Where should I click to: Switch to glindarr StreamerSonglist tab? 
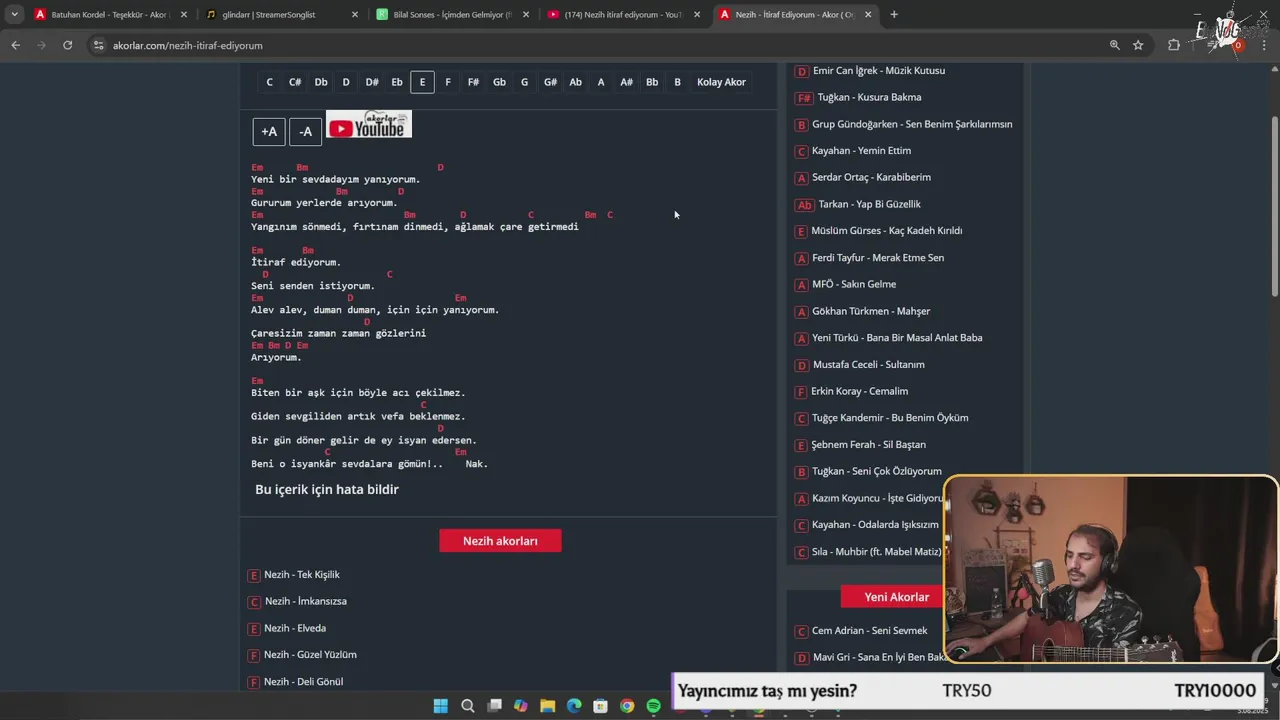coord(281,15)
